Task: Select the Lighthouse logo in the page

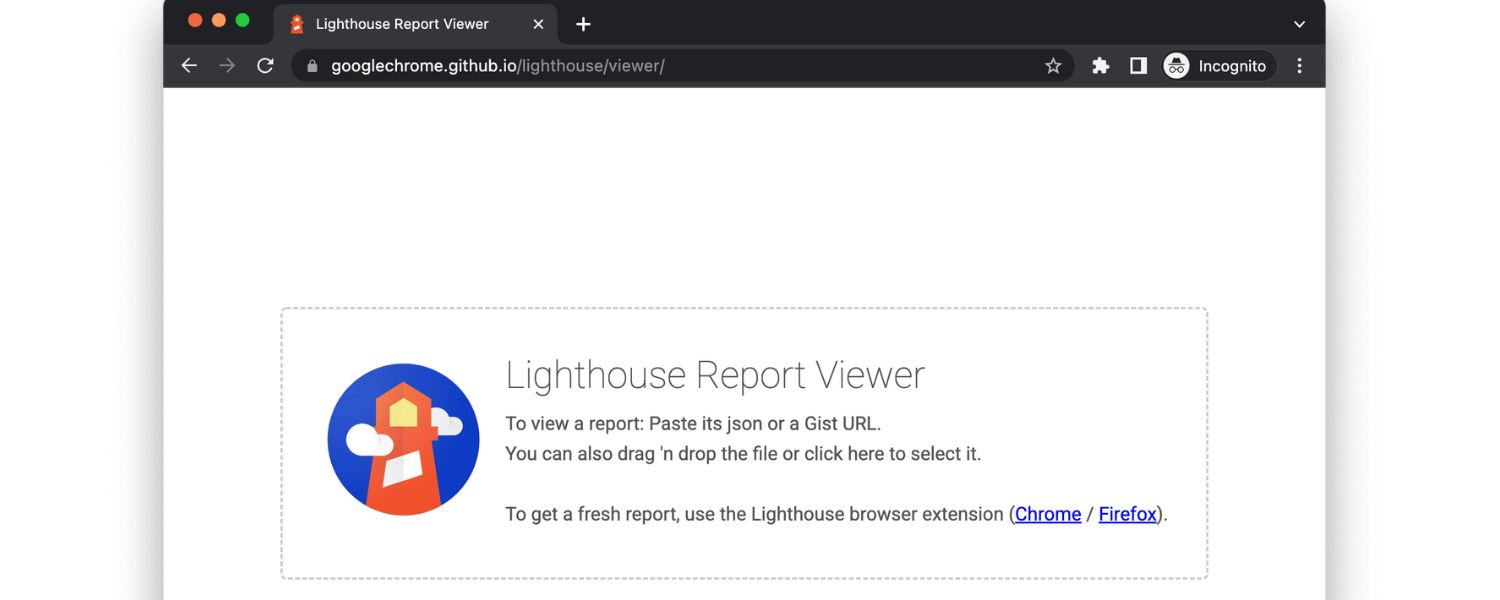Action: [403, 439]
